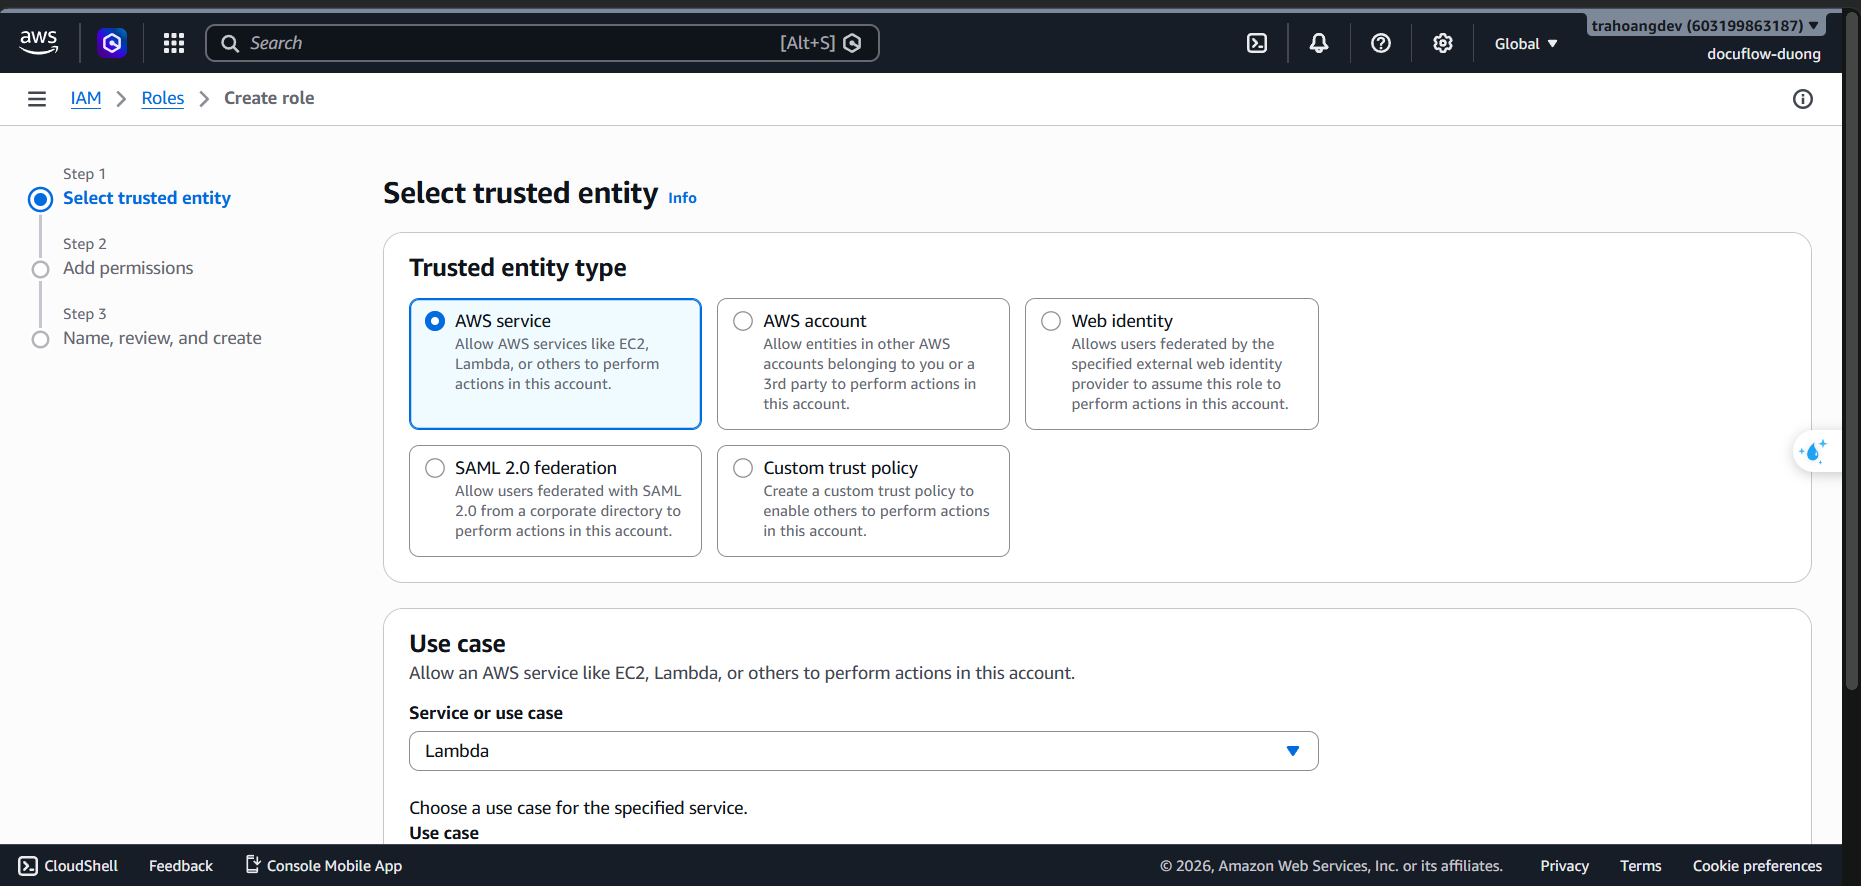
Task: Show notifications via the bell icon
Action: (1319, 43)
